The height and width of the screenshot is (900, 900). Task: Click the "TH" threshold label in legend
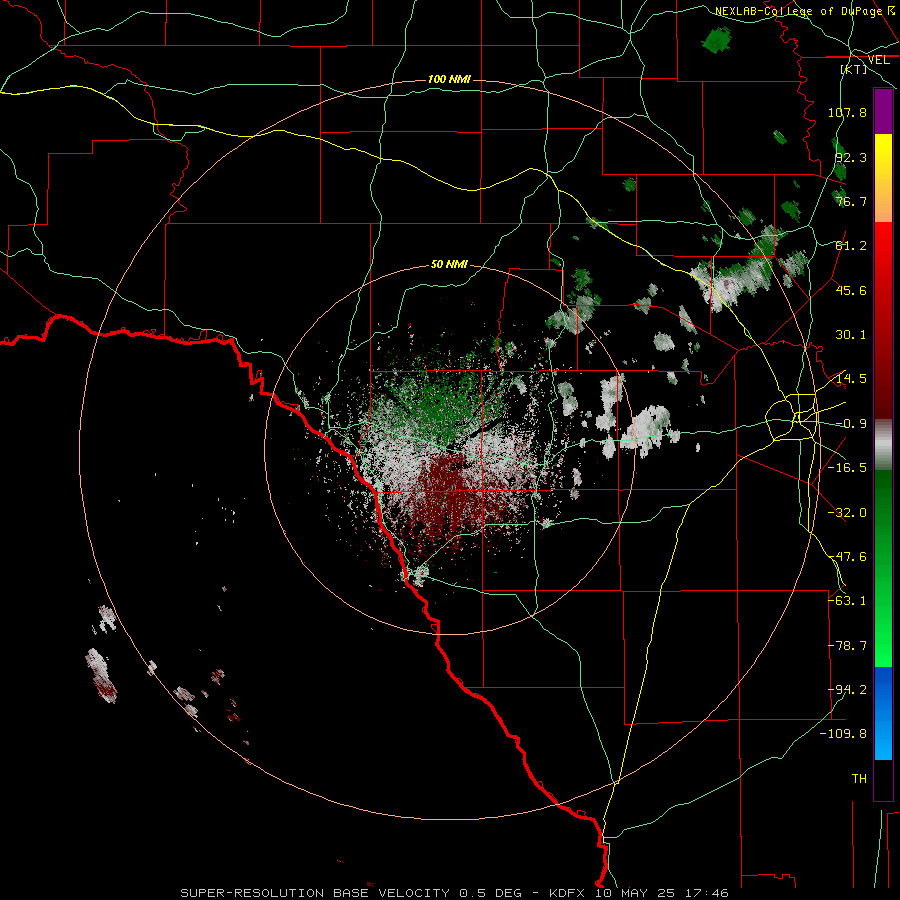click(x=859, y=779)
